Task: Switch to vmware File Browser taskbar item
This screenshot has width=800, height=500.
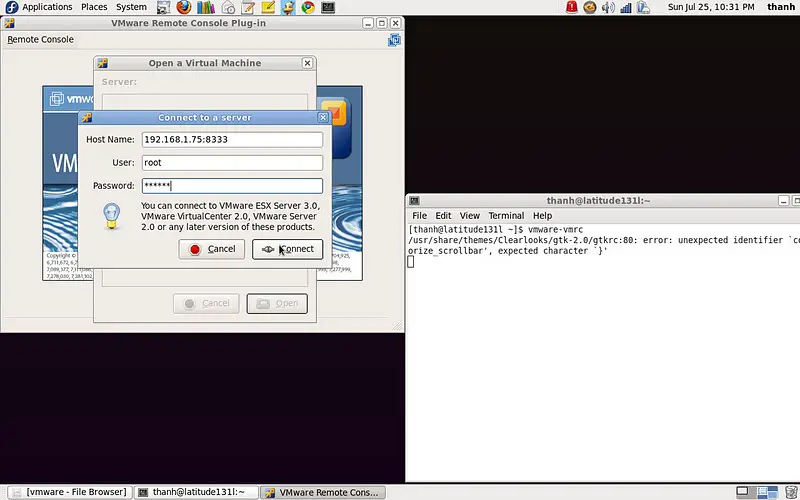Action: [70, 492]
